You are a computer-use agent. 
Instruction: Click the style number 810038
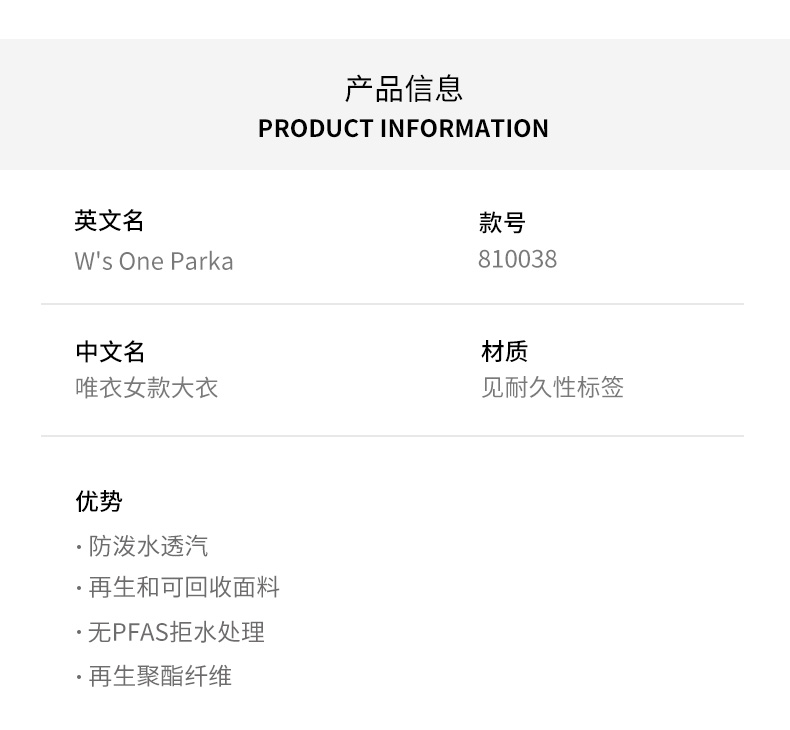click(517, 259)
